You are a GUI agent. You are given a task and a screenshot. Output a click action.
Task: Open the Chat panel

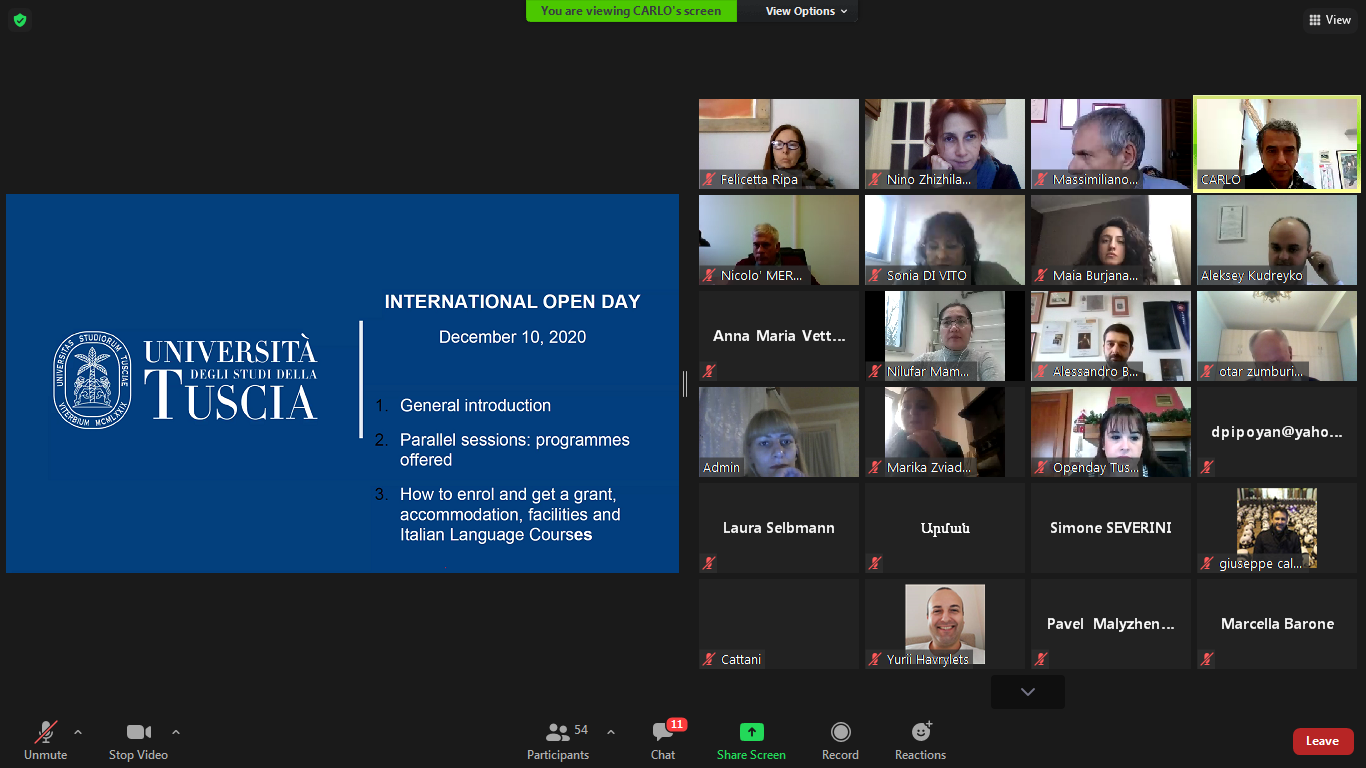(x=663, y=741)
